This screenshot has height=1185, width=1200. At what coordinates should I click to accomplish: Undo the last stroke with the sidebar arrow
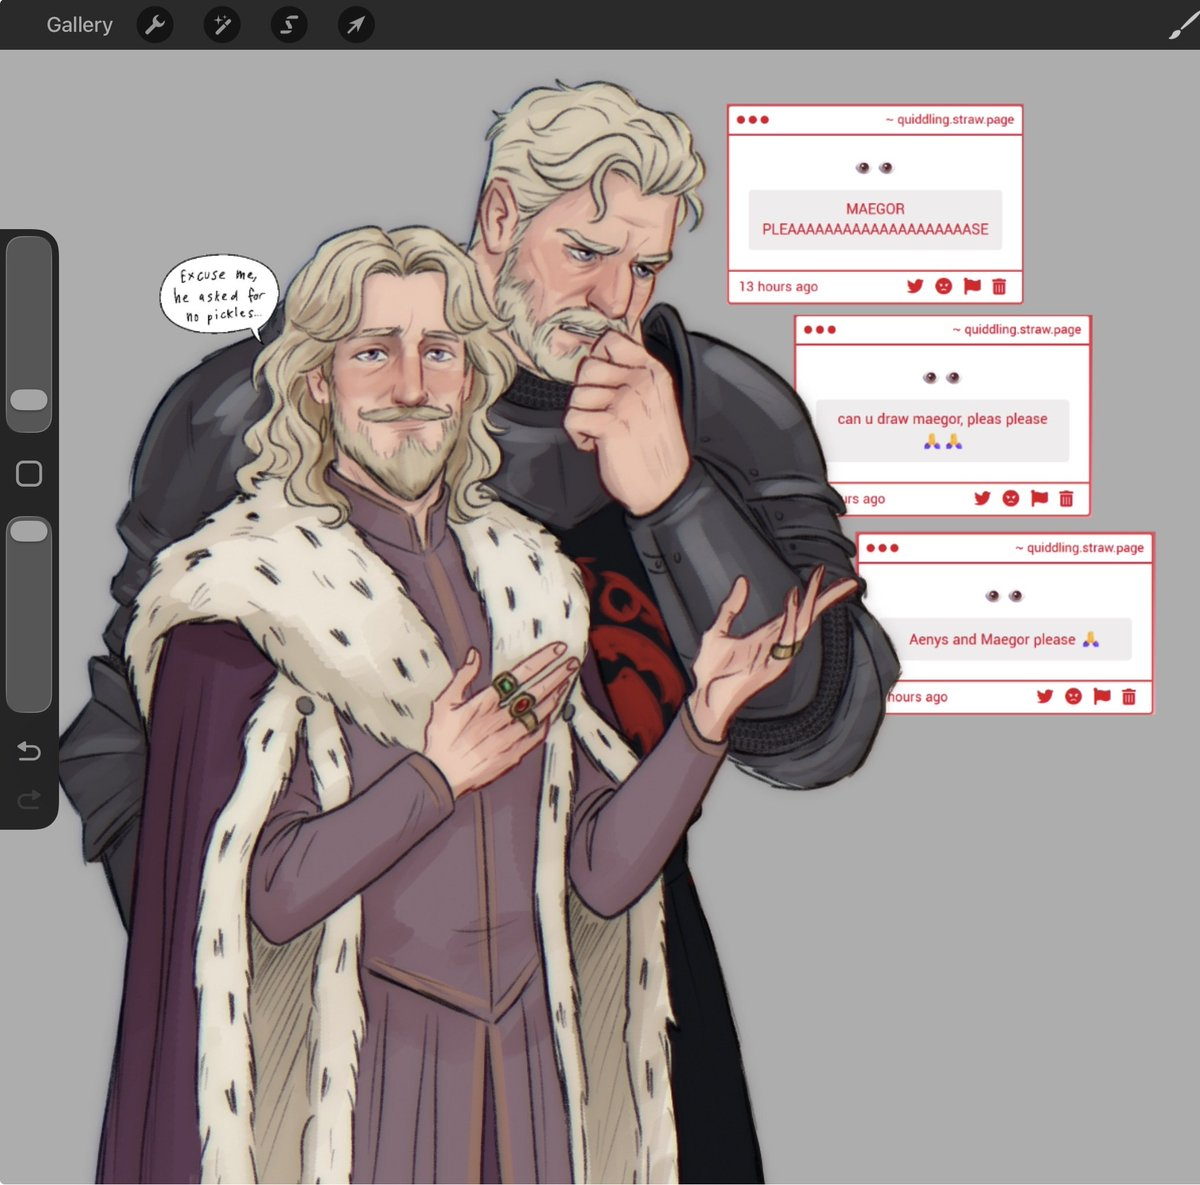(x=29, y=751)
